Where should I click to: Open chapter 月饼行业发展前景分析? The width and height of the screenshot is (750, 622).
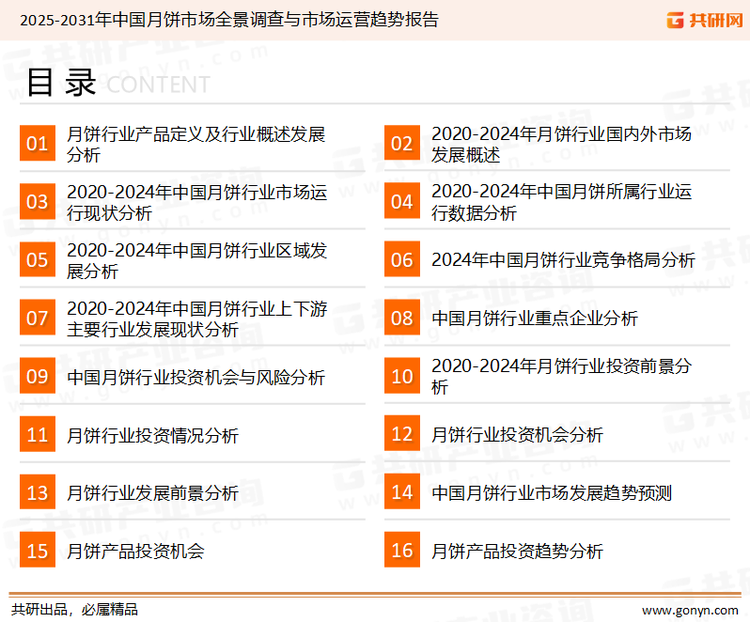coord(152,493)
